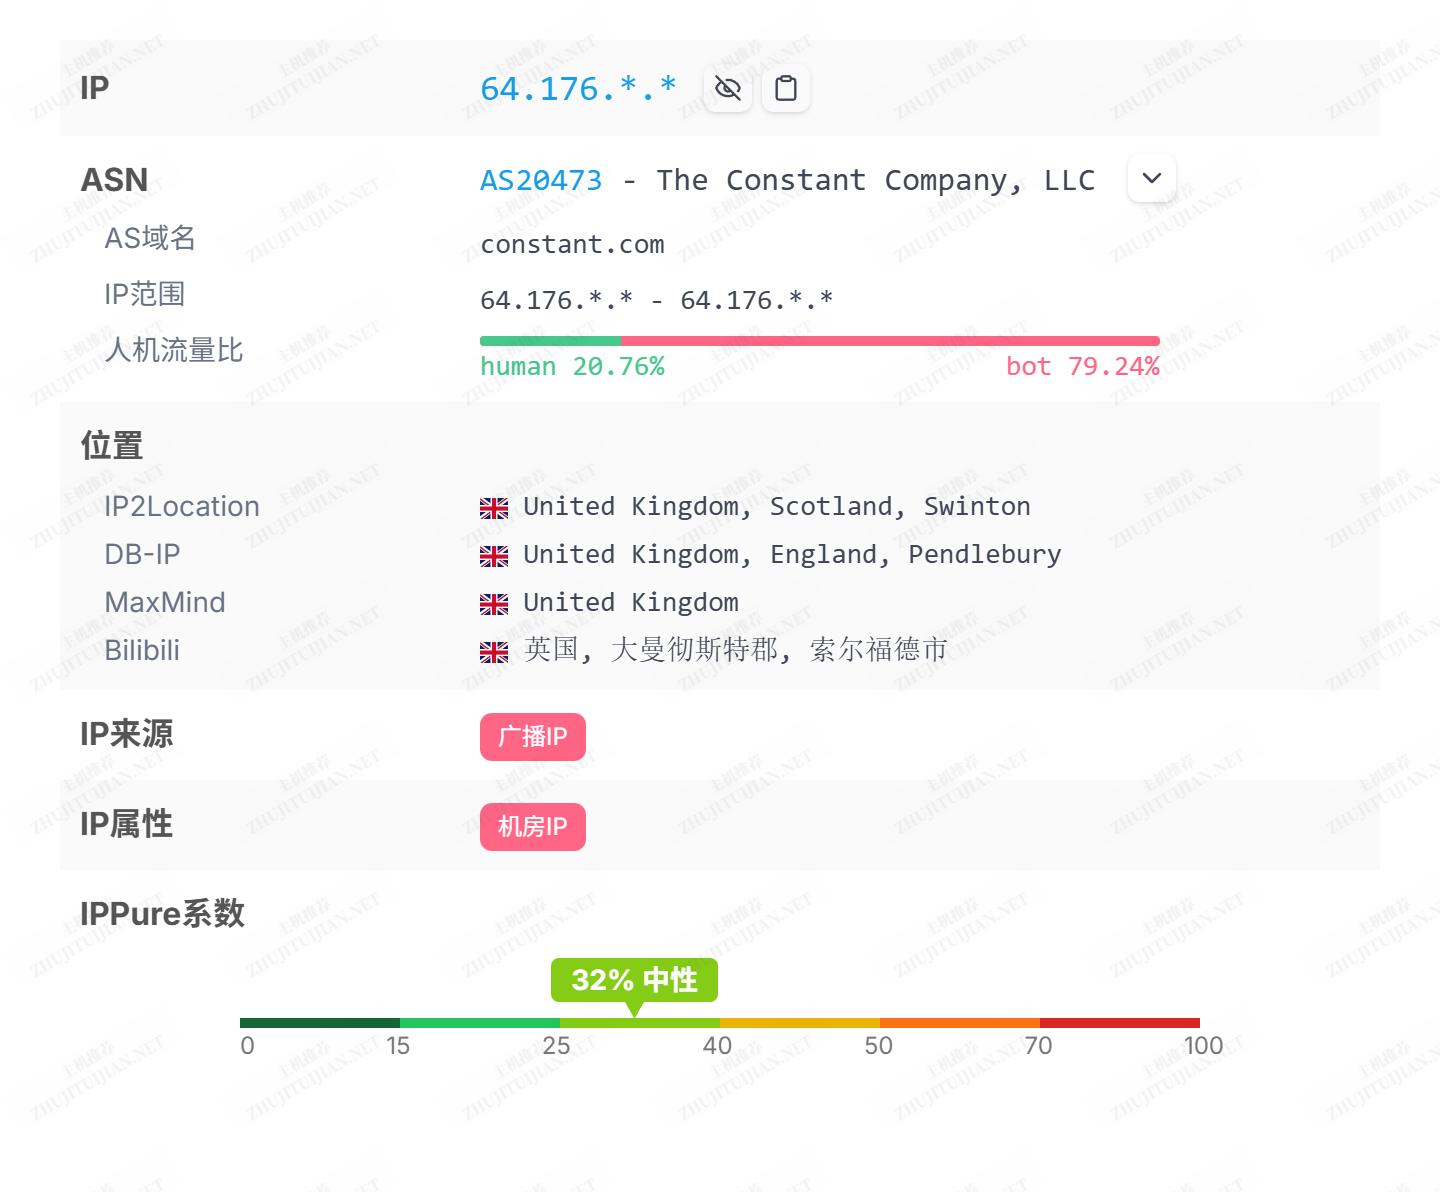
Task: Click the 32% 中性 score marker
Action: [634, 980]
